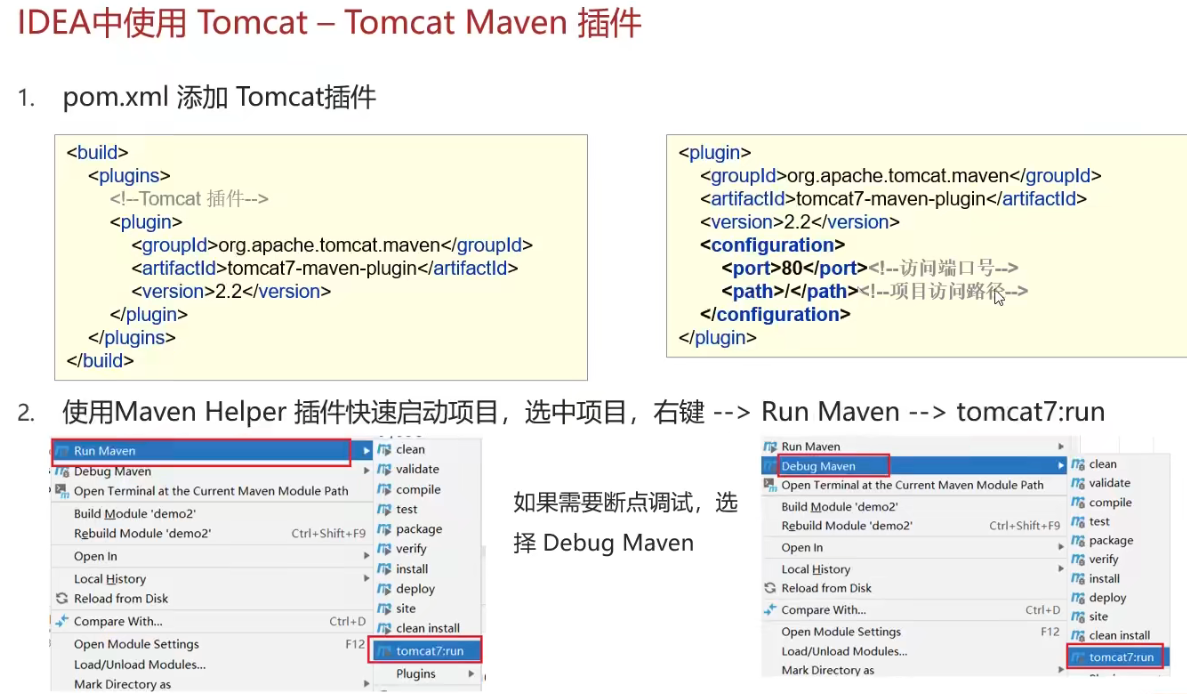Image resolution: width=1187 pixels, height=694 pixels.
Task: Expand arrow on highlighted Run Maven entry
Action: [366, 451]
